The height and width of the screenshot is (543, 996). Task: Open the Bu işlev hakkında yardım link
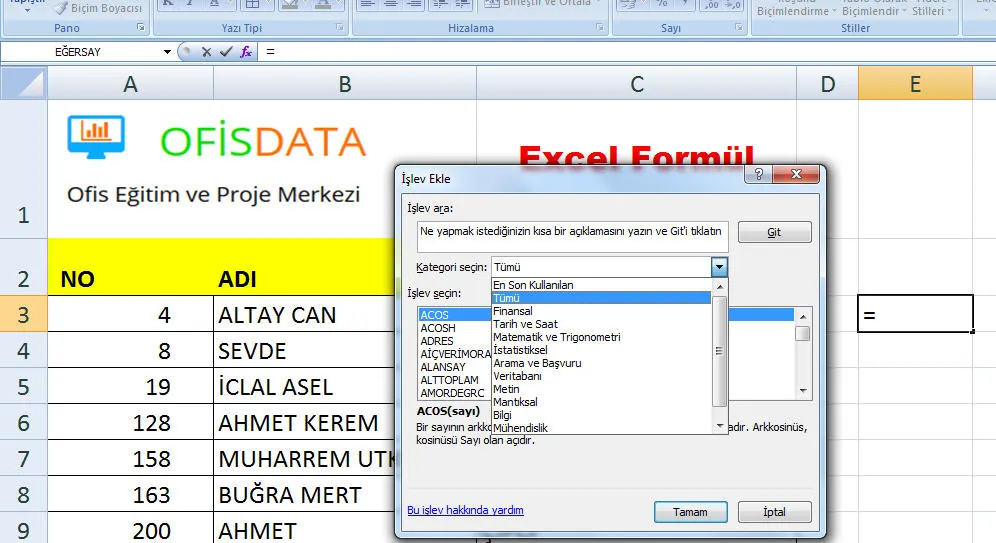coord(465,510)
